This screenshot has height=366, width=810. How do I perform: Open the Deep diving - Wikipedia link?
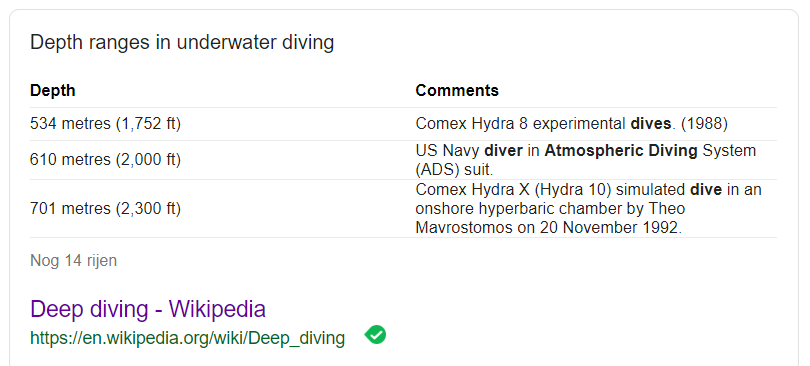click(148, 309)
